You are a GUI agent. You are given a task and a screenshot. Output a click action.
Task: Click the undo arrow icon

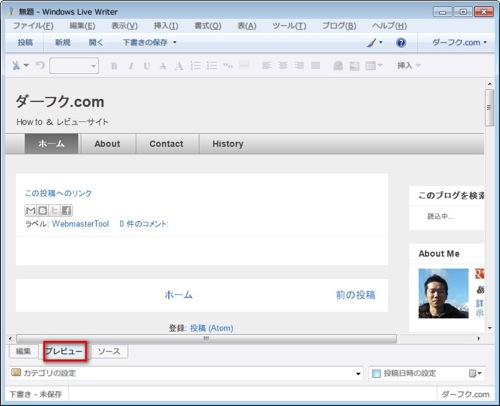pos(40,65)
